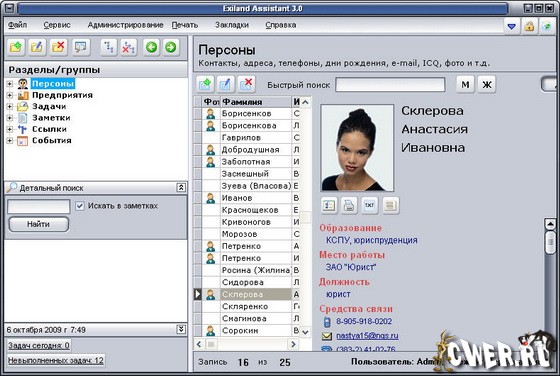
Task: Click the blue down-triangle icon in menu bar
Action: [511, 26]
